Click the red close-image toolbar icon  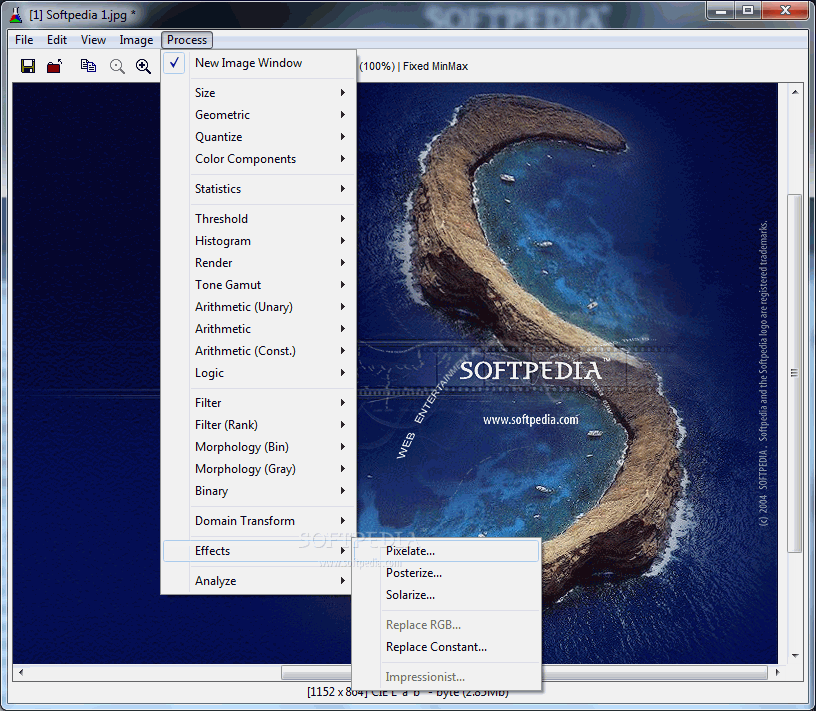pyautogui.click(x=54, y=66)
